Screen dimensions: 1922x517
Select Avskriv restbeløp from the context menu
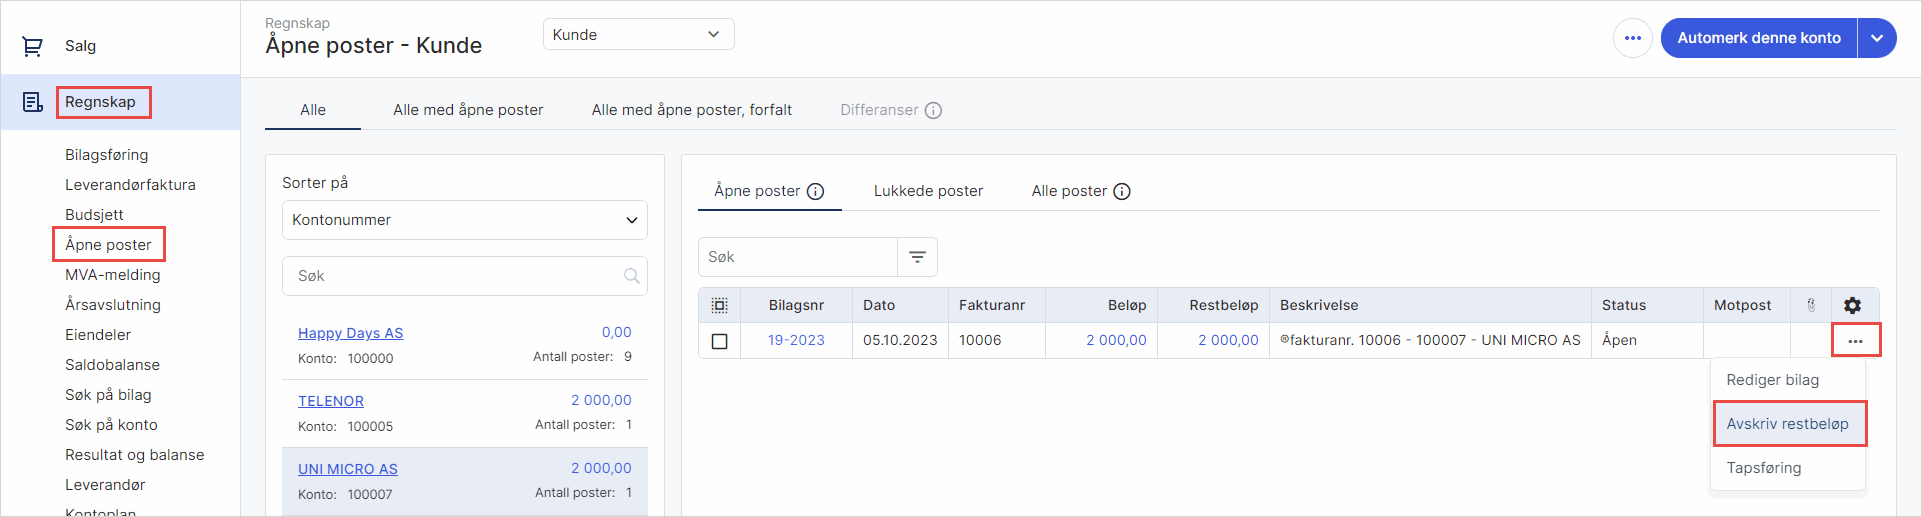(x=1787, y=424)
